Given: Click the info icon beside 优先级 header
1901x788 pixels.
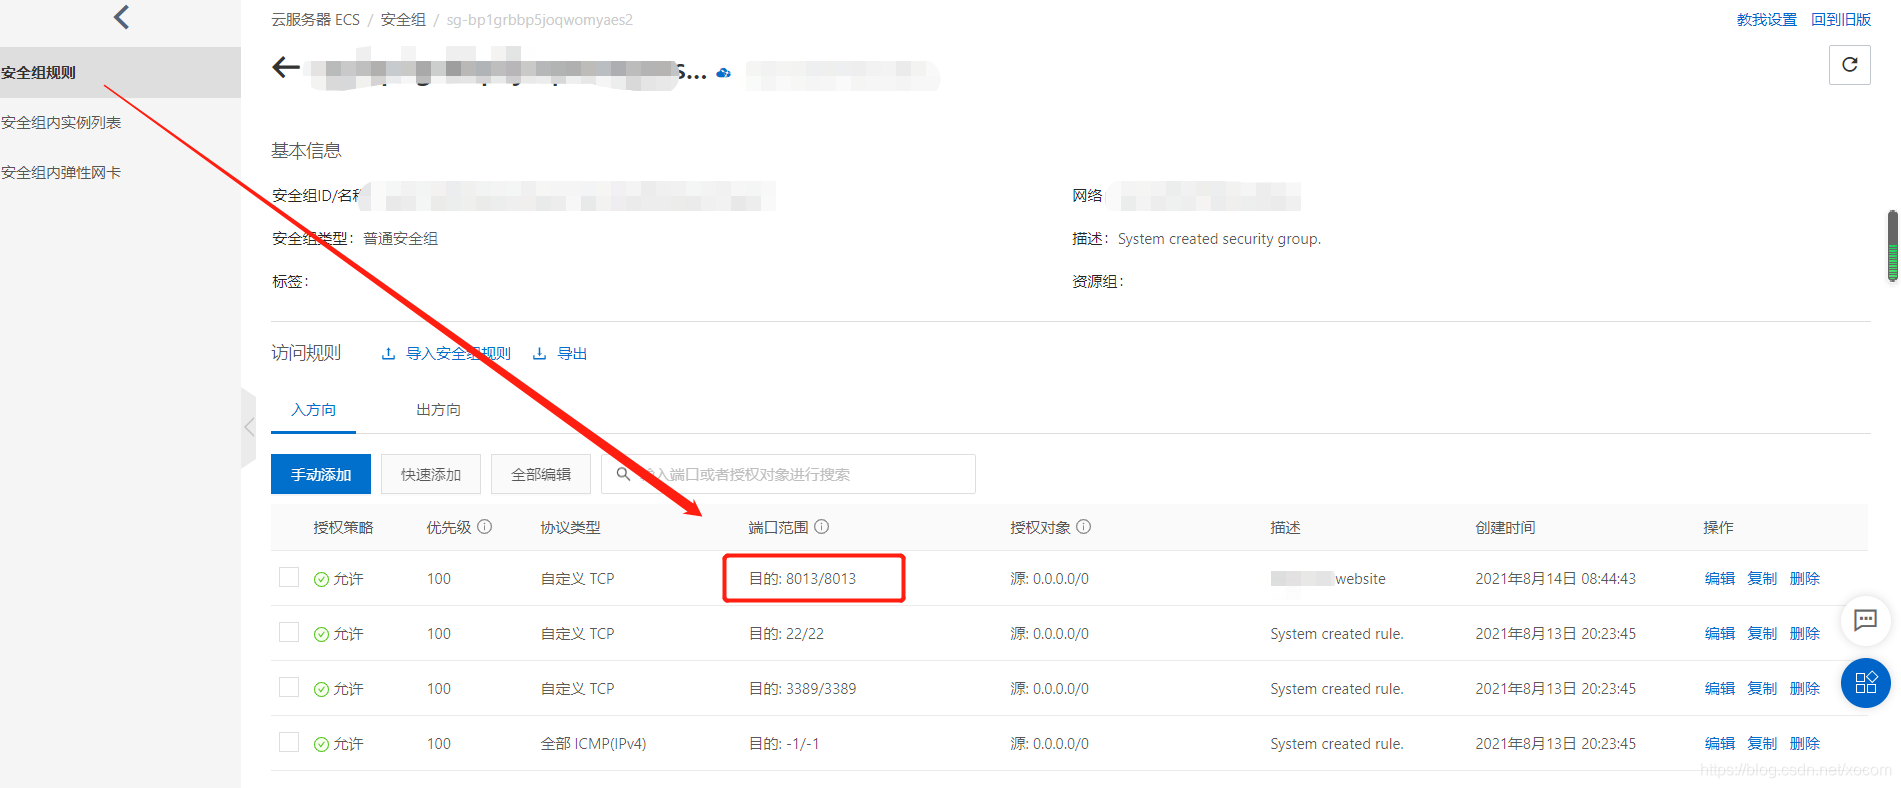Looking at the screenshot, I should (485, 527).
